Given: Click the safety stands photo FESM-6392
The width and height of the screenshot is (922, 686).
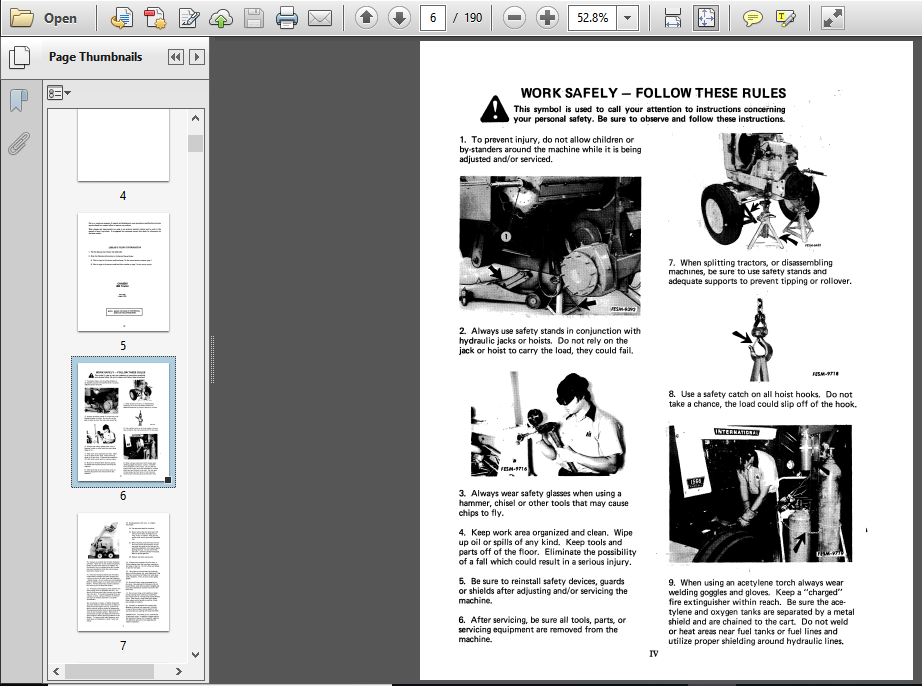Looking at the screenshot, I should pos(550,246).
